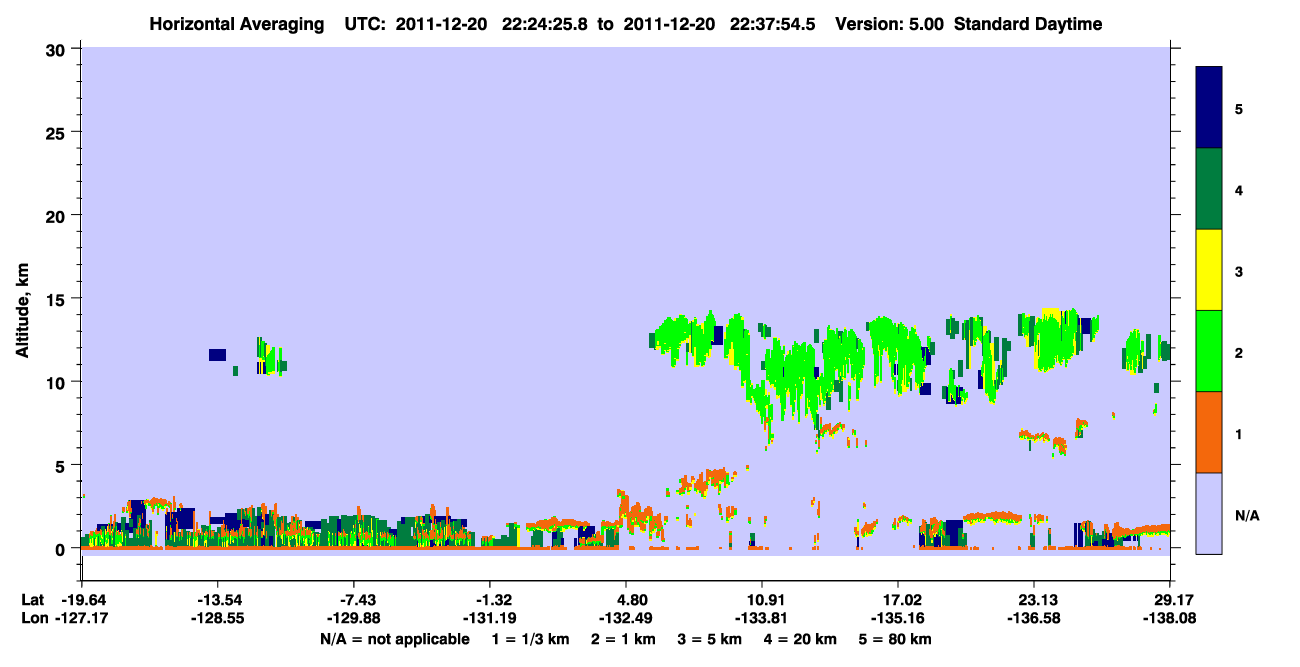Viewport: 1300px width, 667px height.
Task: Click the y-axis tick label 30
Action: coord(58,48)
